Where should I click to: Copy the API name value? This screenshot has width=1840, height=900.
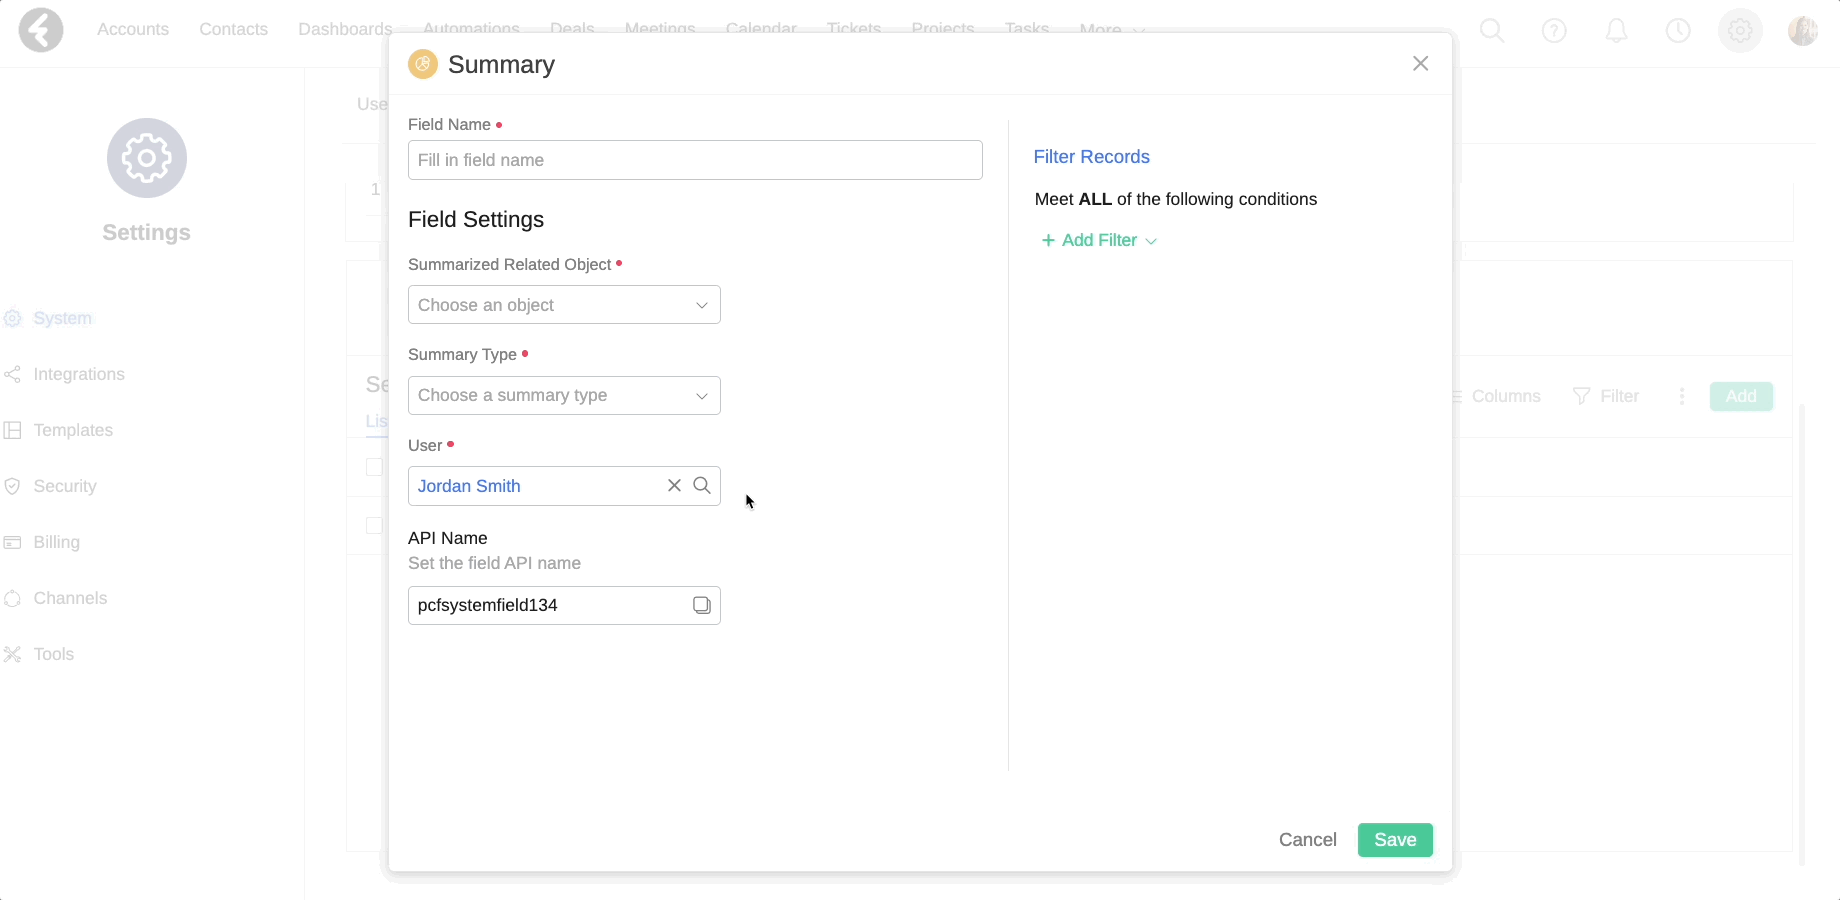702,605
